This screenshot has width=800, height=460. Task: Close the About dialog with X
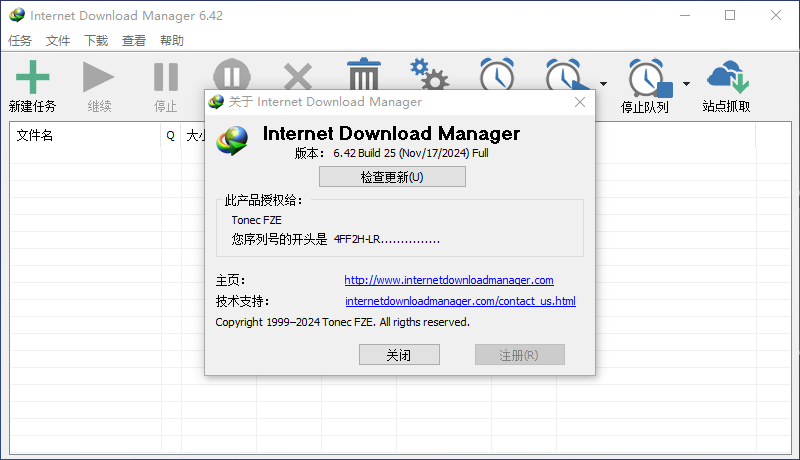580,102
